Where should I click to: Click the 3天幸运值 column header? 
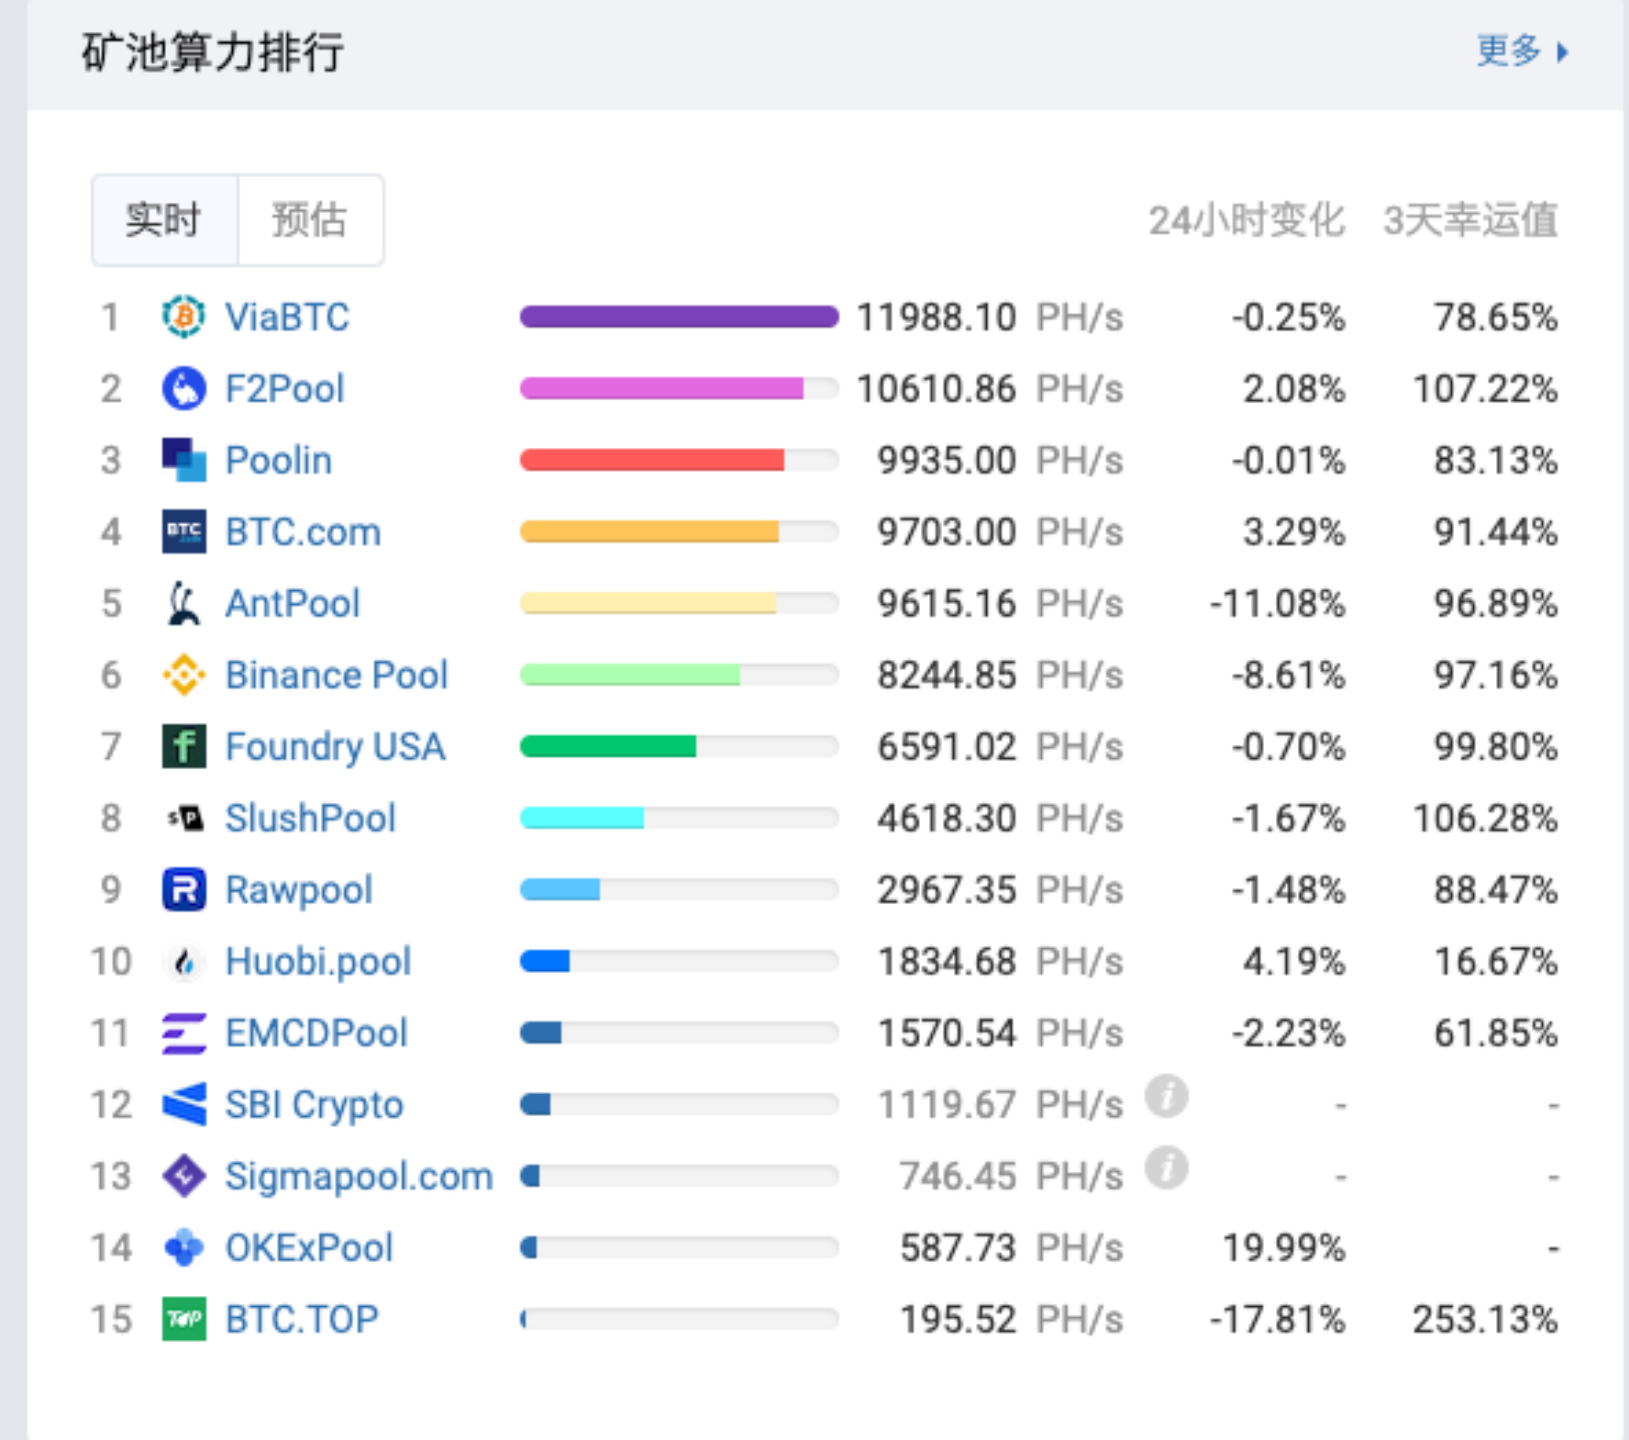tap(1470, 220)
